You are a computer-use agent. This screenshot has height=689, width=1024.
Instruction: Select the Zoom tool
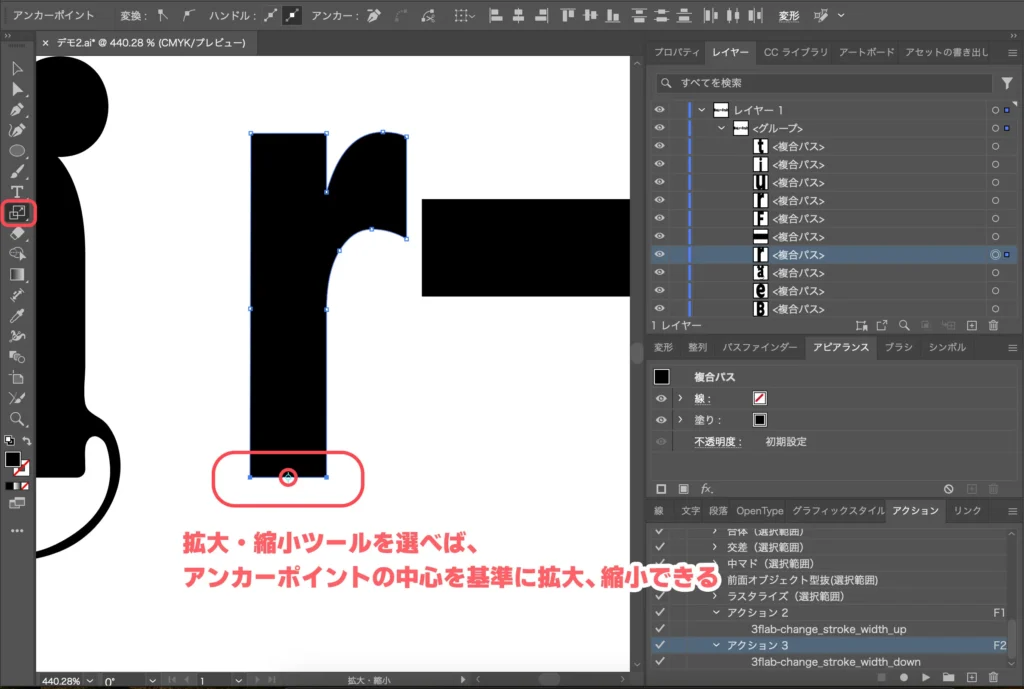click(16, 418)
